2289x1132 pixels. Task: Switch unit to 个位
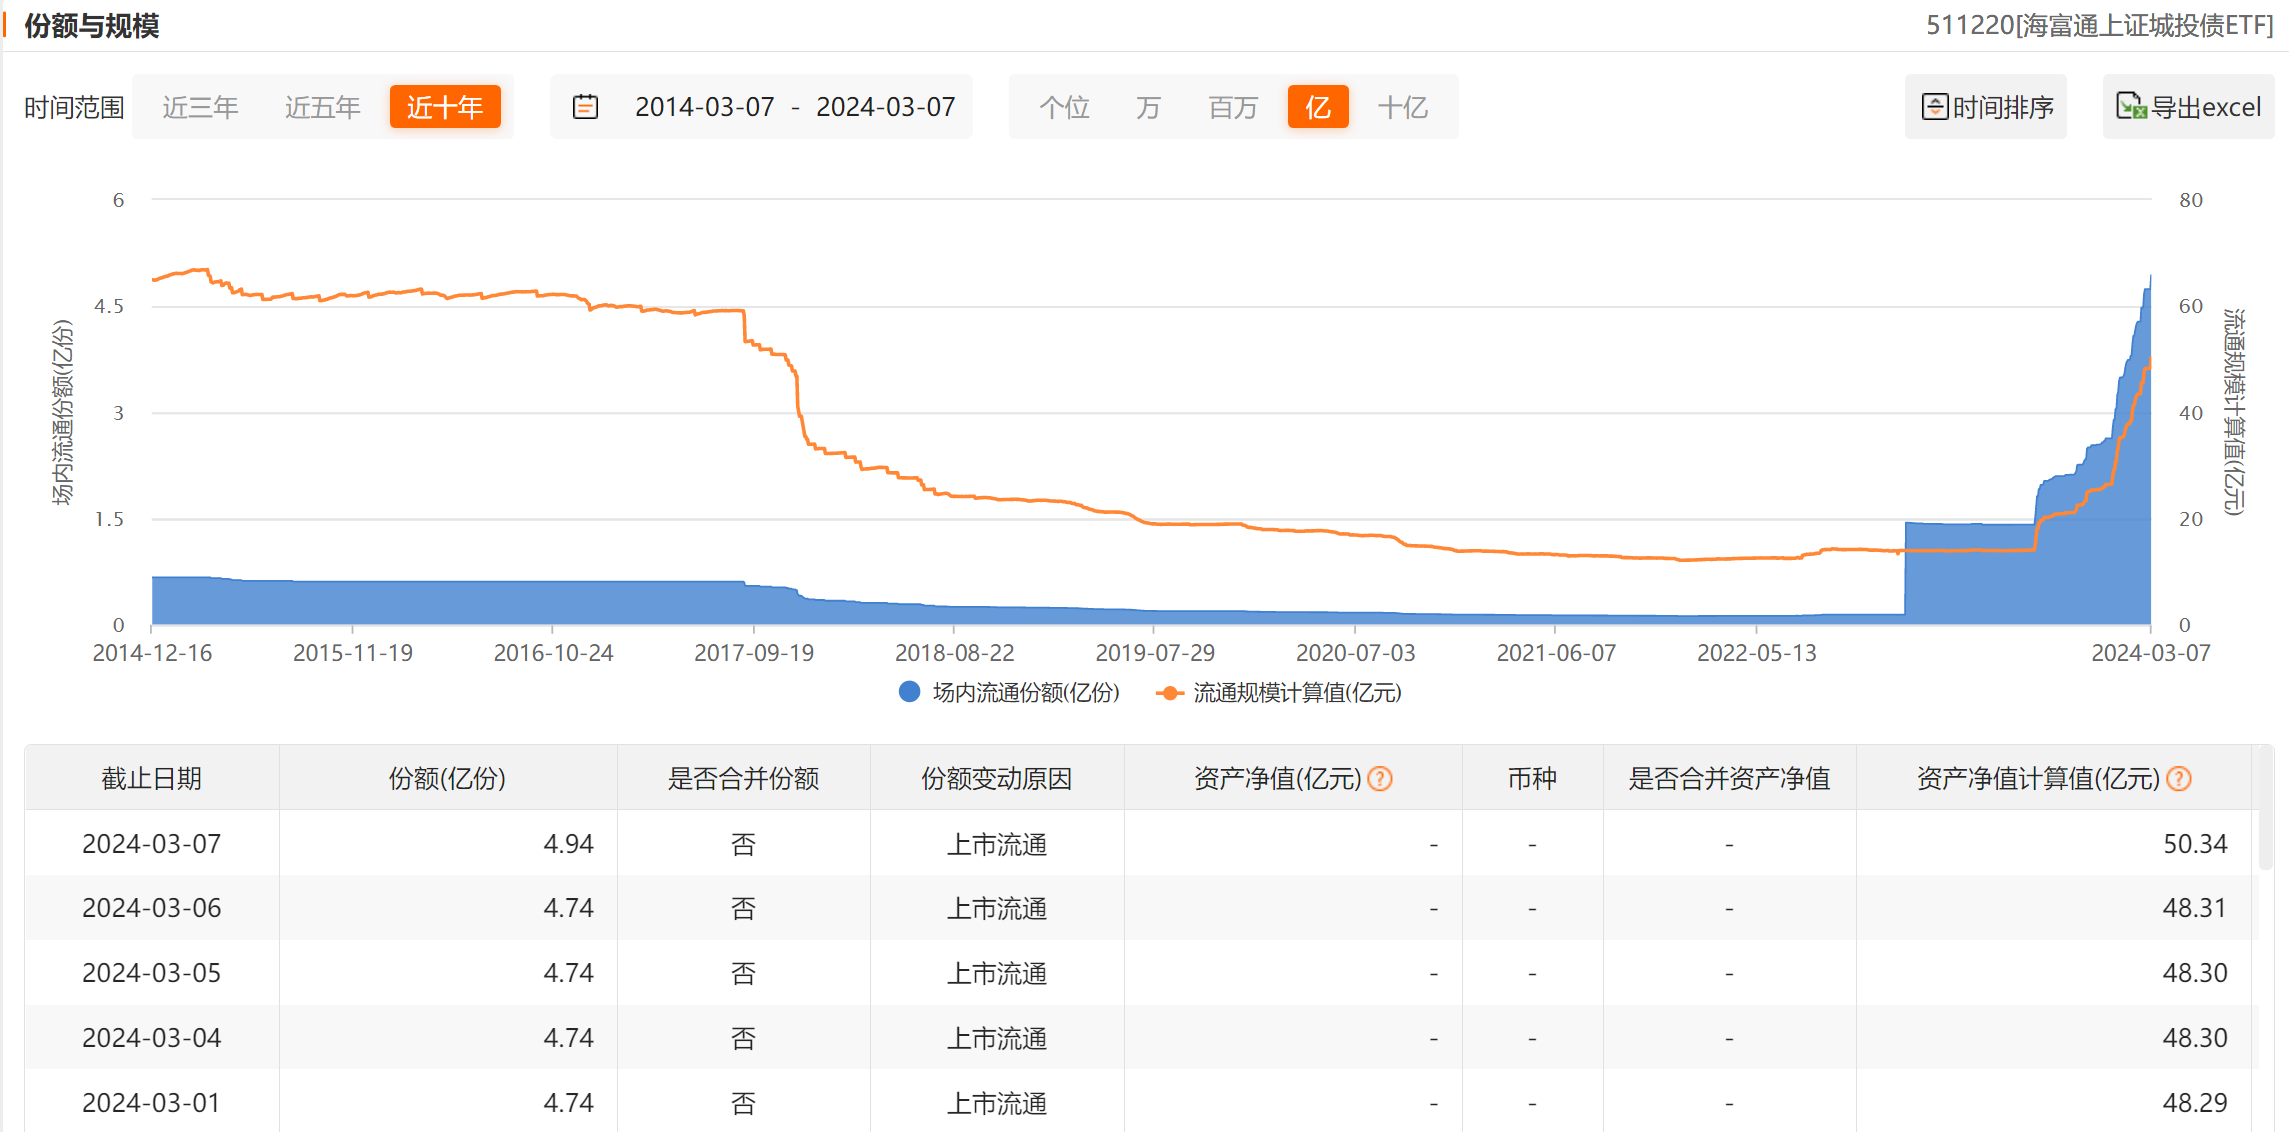(x=1064, y=107)
